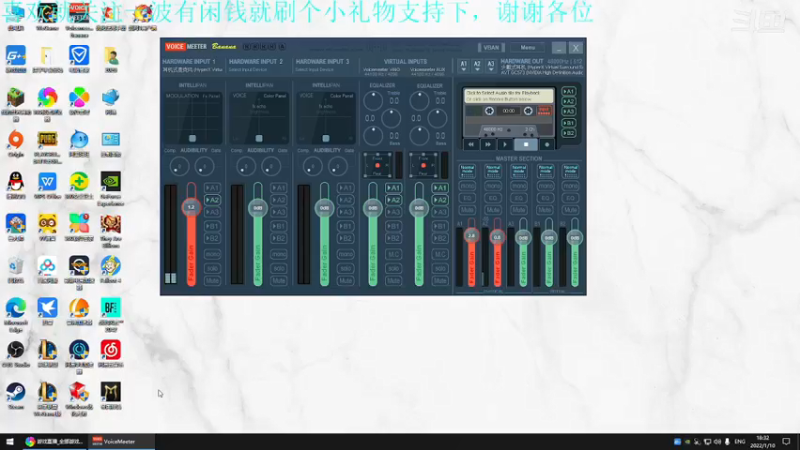This screenshot has height=450, width=800.
Task: Click Voicemeeter VAIO Treble EQ knob
Action: point(373,101)
